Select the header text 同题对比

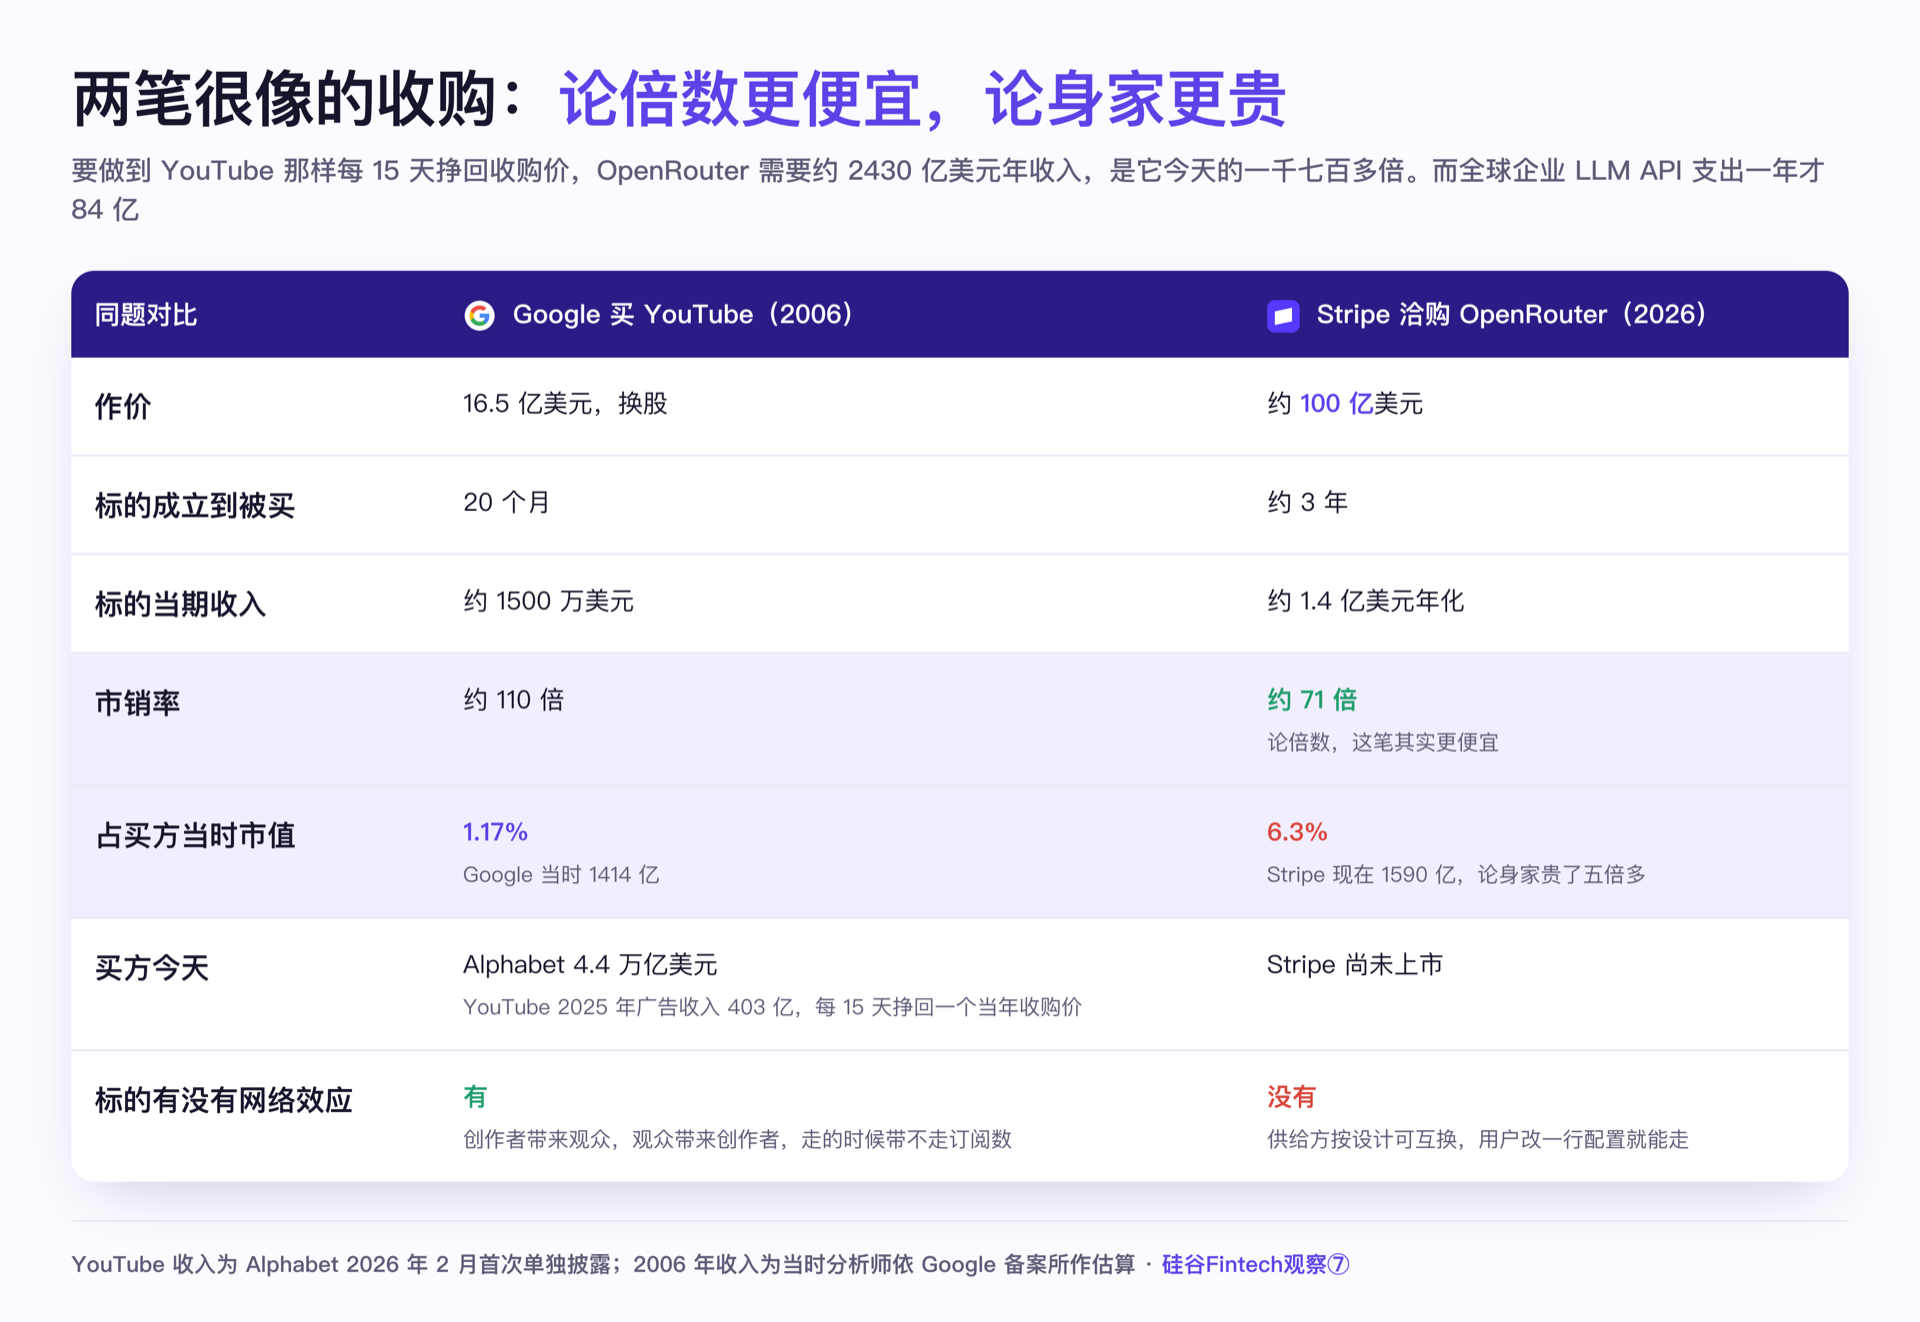pos(146,315)
